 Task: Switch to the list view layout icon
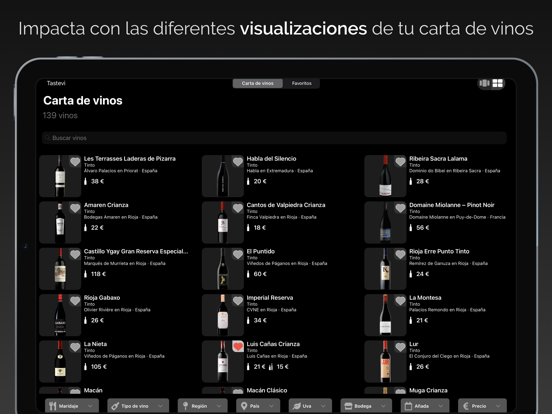coord(484,83)
